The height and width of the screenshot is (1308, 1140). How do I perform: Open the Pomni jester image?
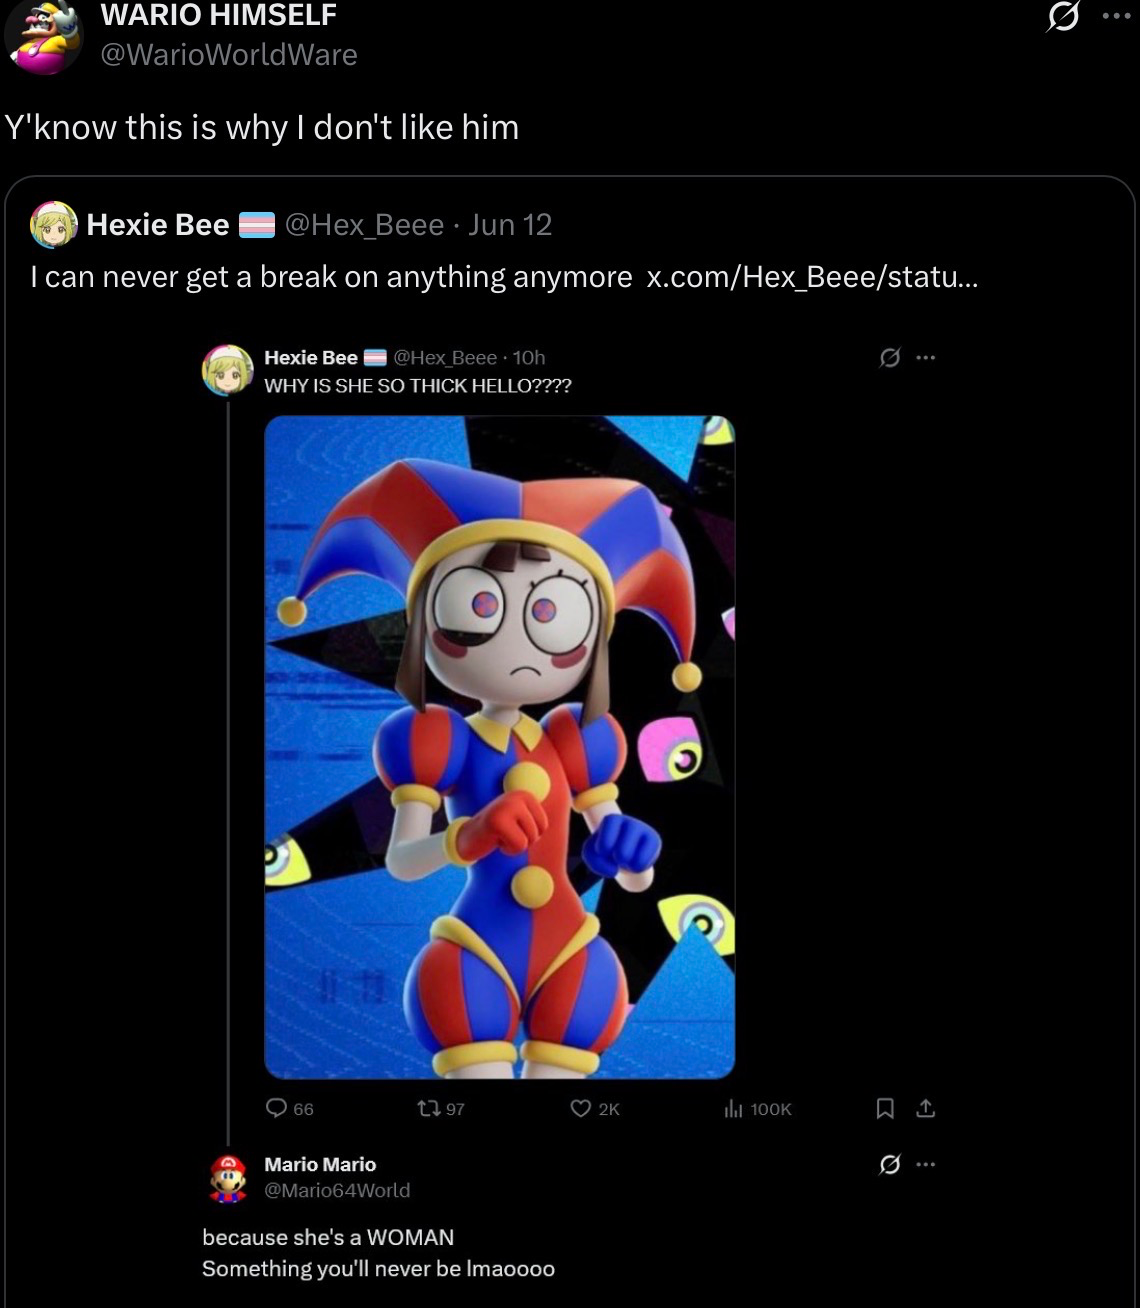[x=499, y=747]
